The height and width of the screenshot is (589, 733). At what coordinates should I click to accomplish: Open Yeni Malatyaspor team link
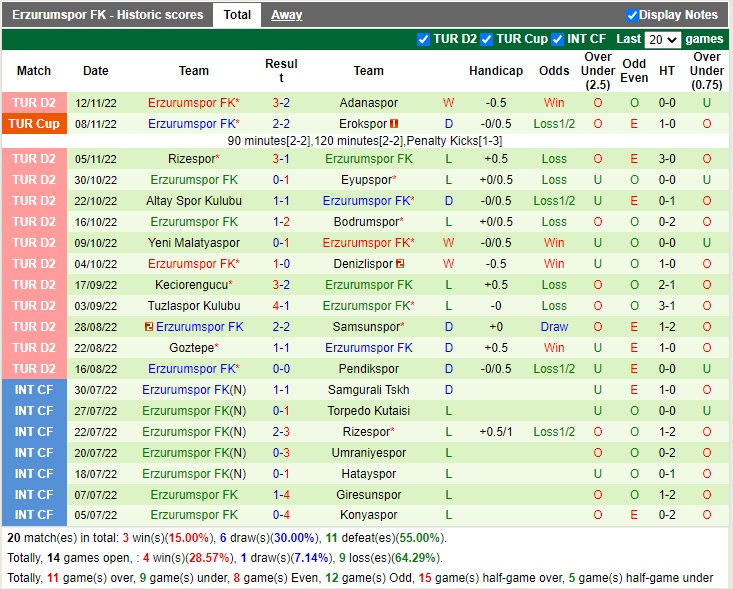(x=194, y=243)
